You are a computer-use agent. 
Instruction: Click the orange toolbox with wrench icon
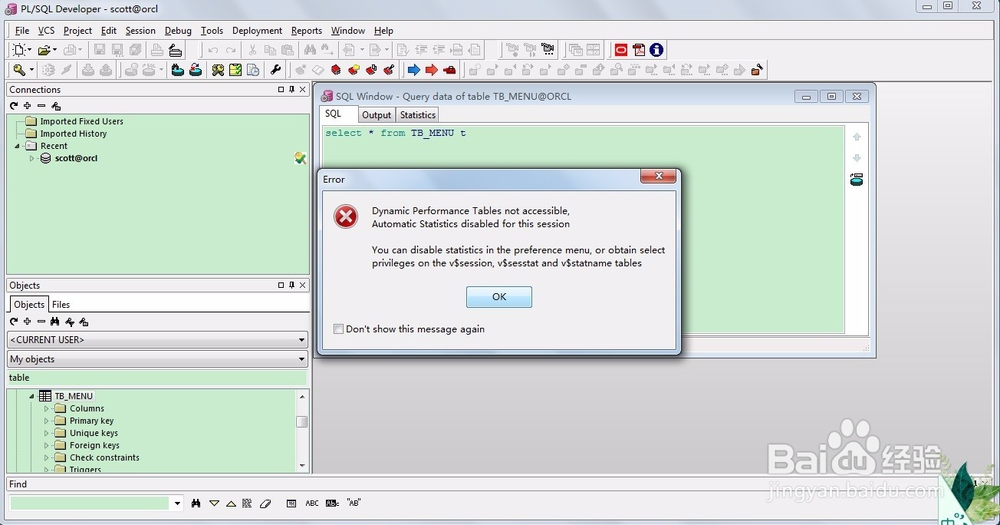756,70
